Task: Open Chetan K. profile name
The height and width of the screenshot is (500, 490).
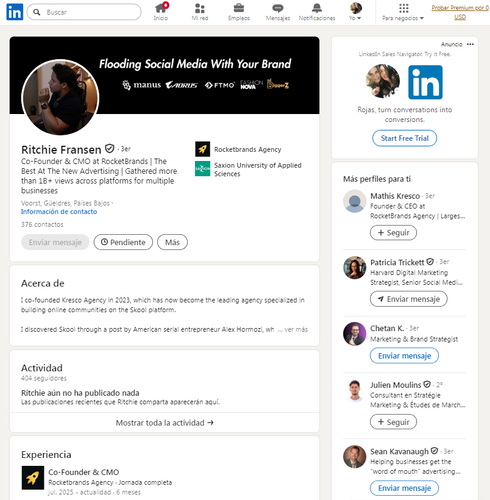Action: pos(387,328)
